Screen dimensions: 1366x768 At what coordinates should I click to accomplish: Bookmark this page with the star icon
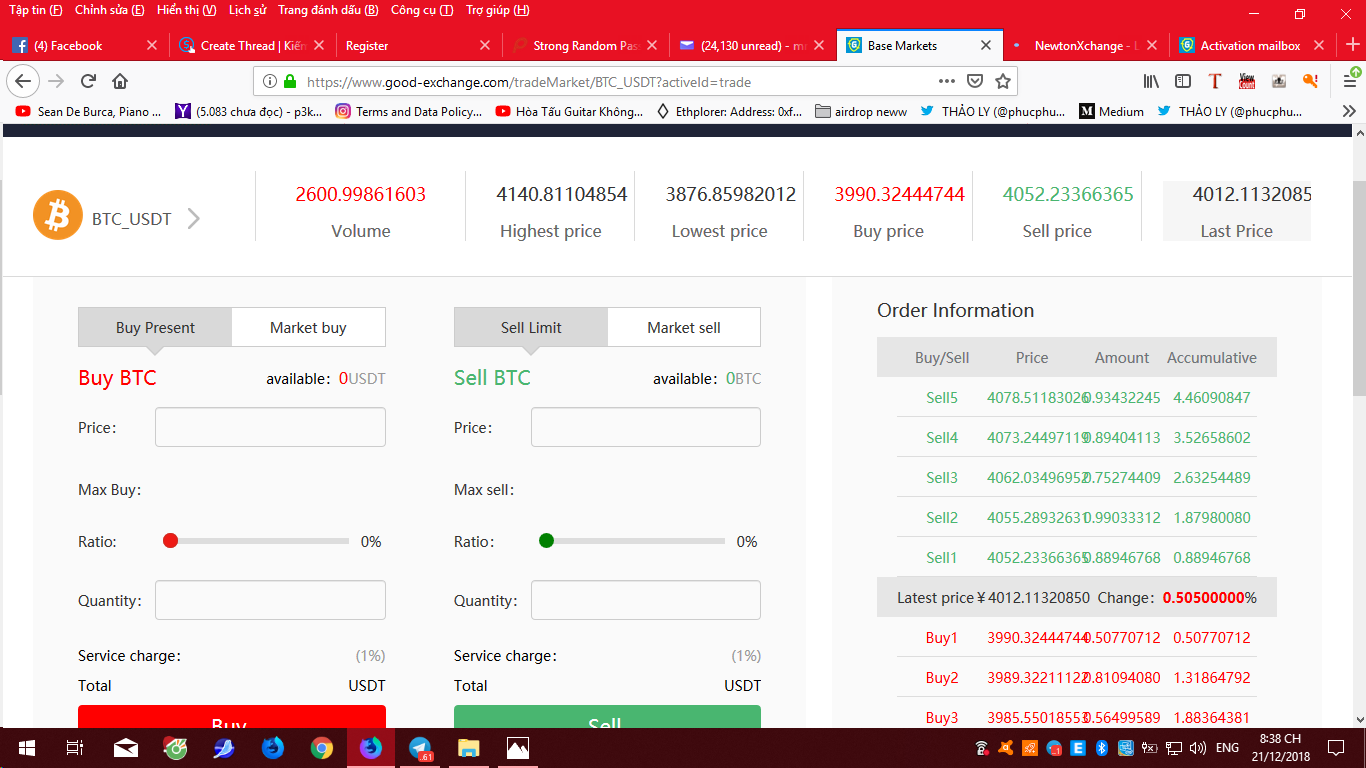[x=1003, y=81]
